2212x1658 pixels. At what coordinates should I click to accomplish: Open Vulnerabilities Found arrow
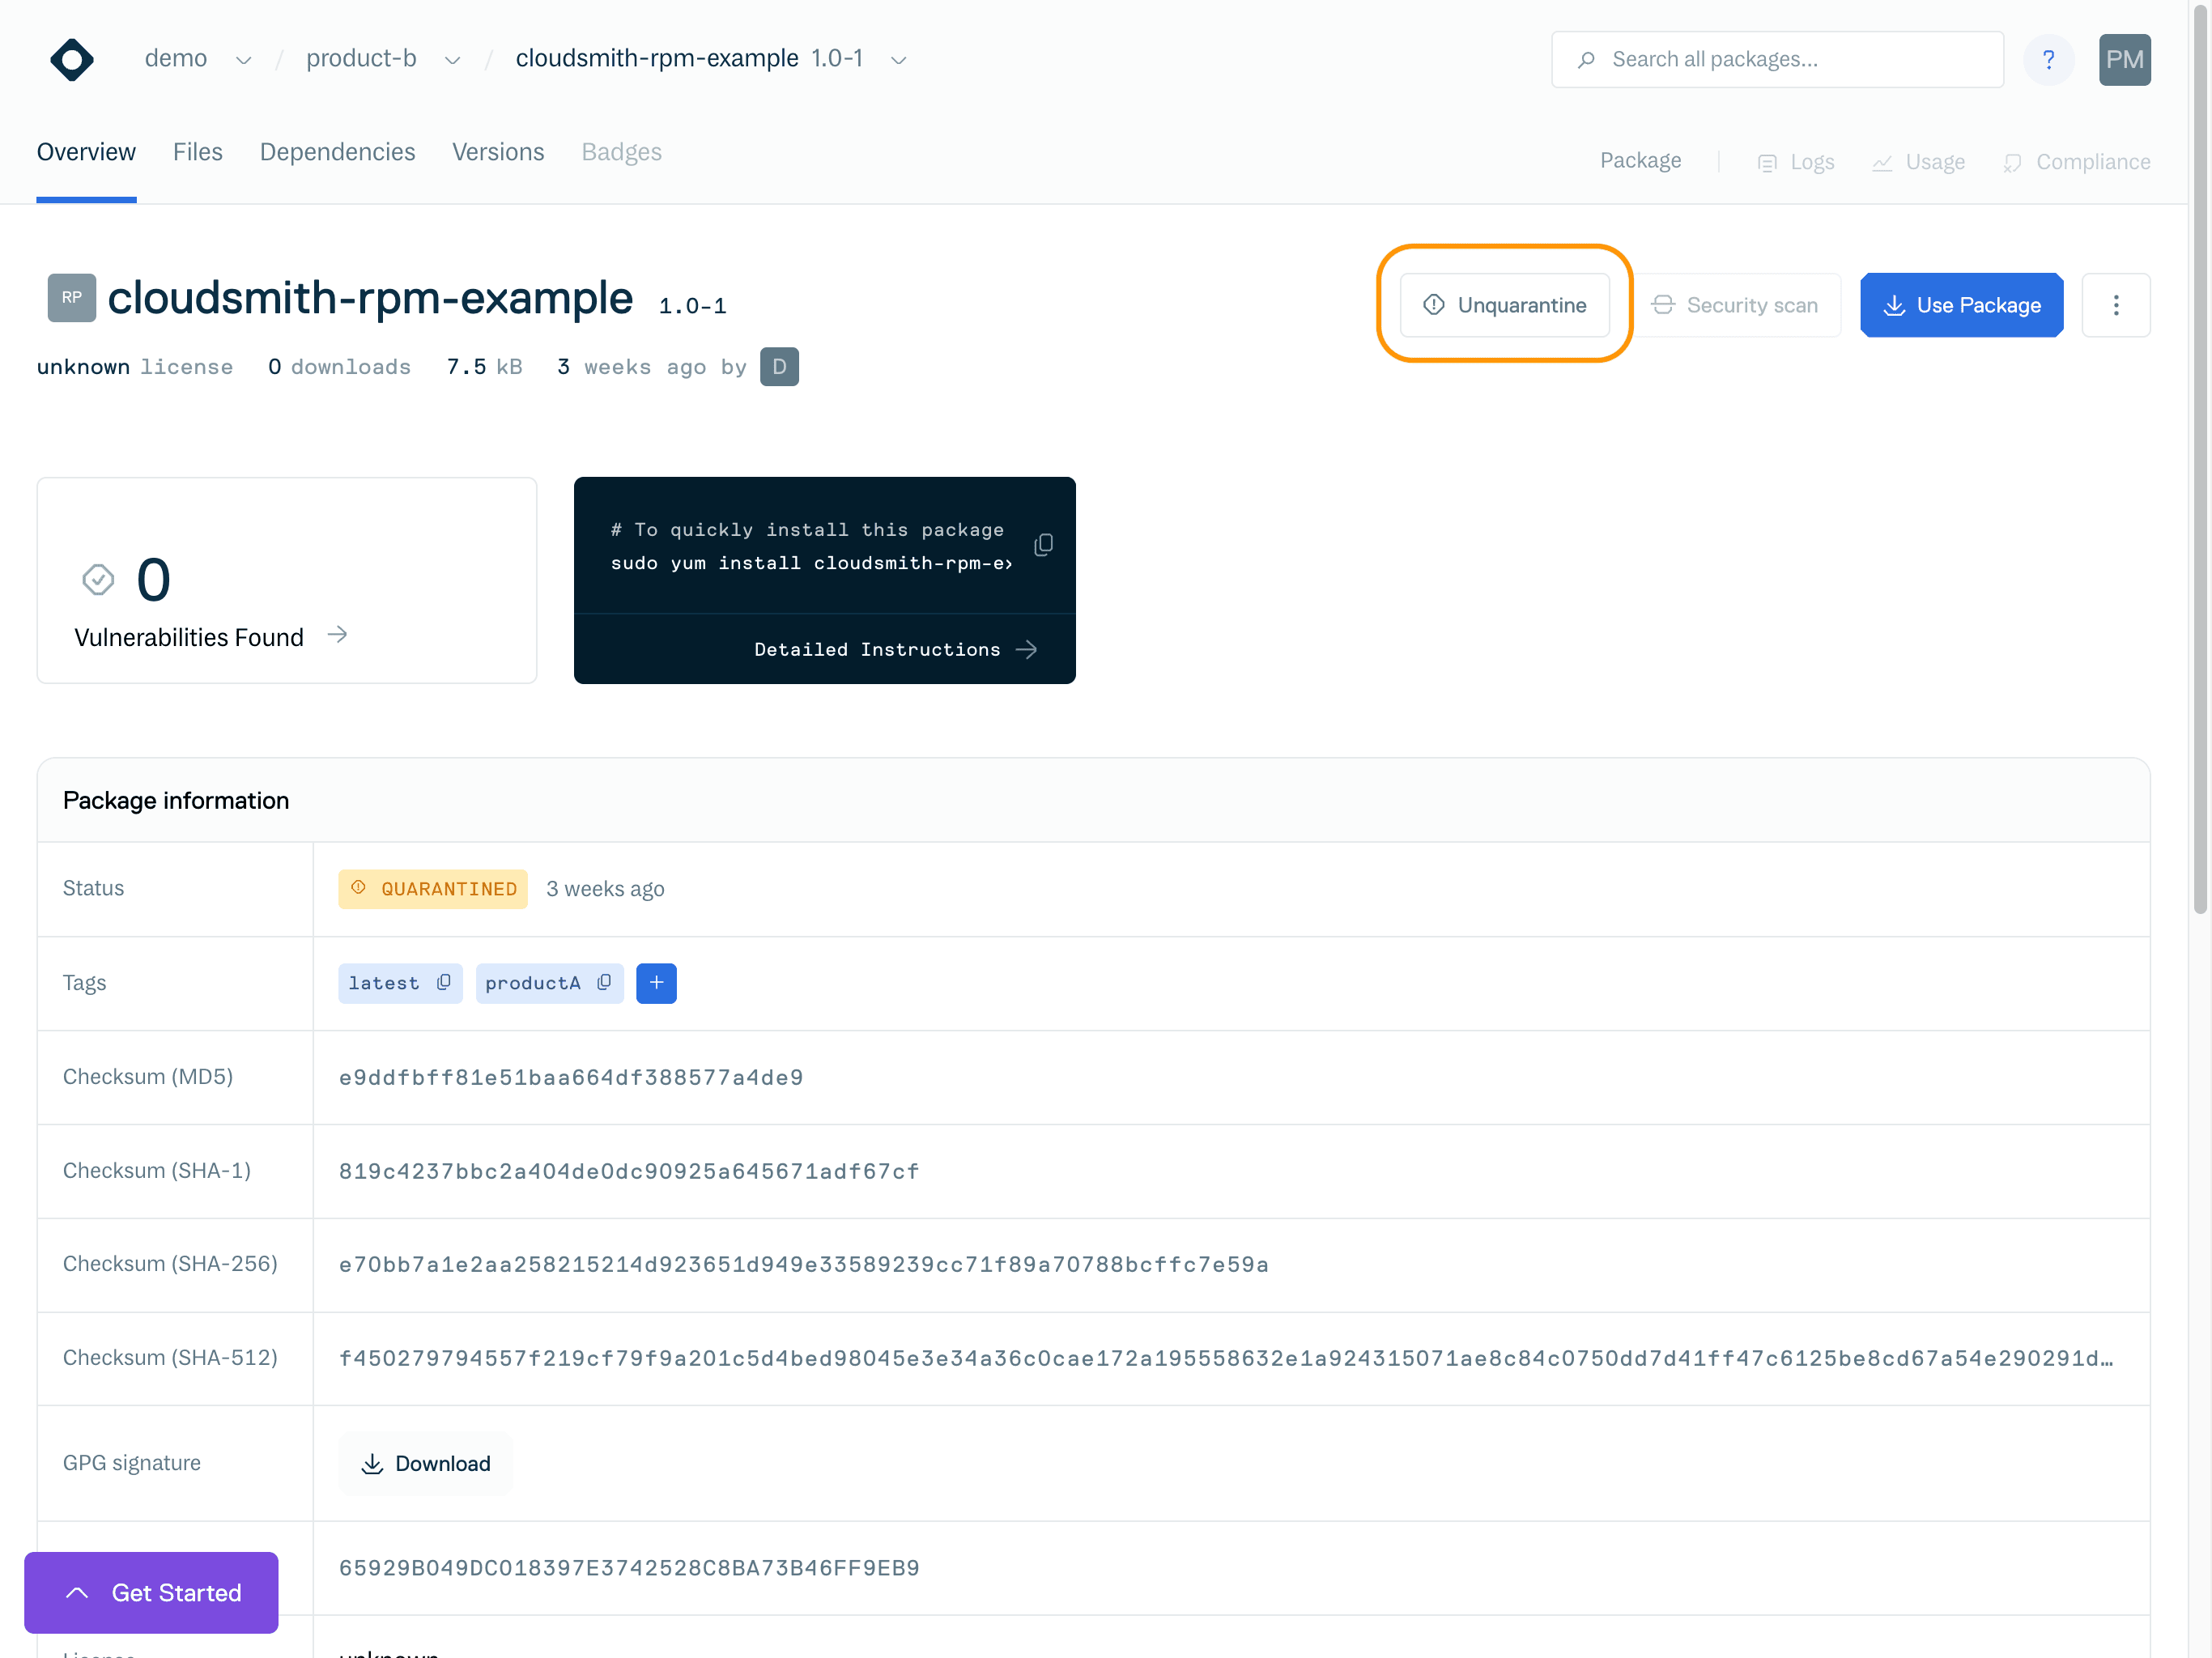click(x=338, y=635)
